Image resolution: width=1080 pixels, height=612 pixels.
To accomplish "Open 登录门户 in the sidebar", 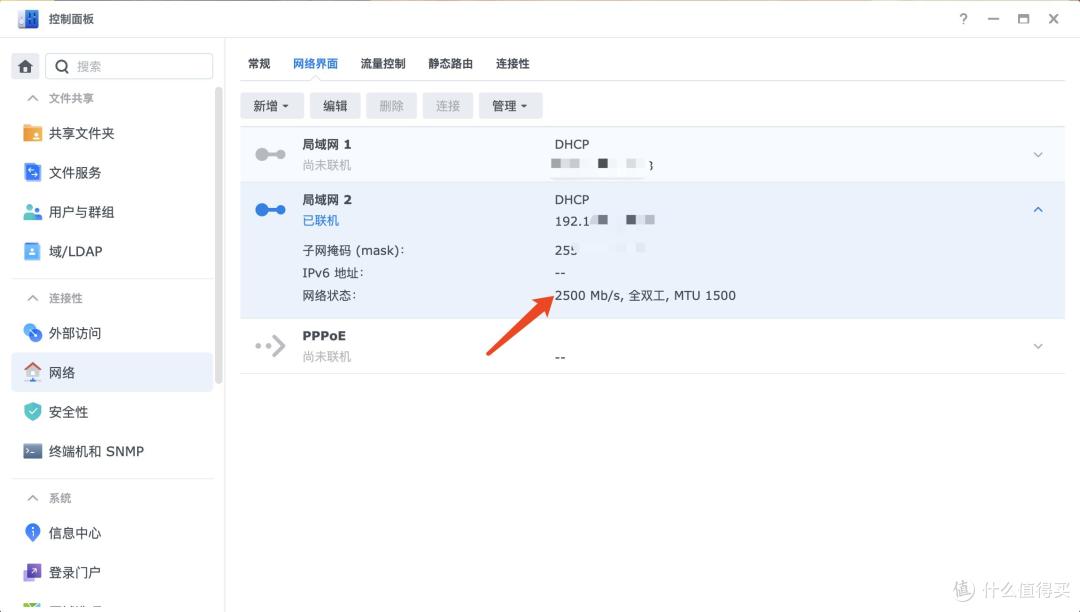I will 112,572.
